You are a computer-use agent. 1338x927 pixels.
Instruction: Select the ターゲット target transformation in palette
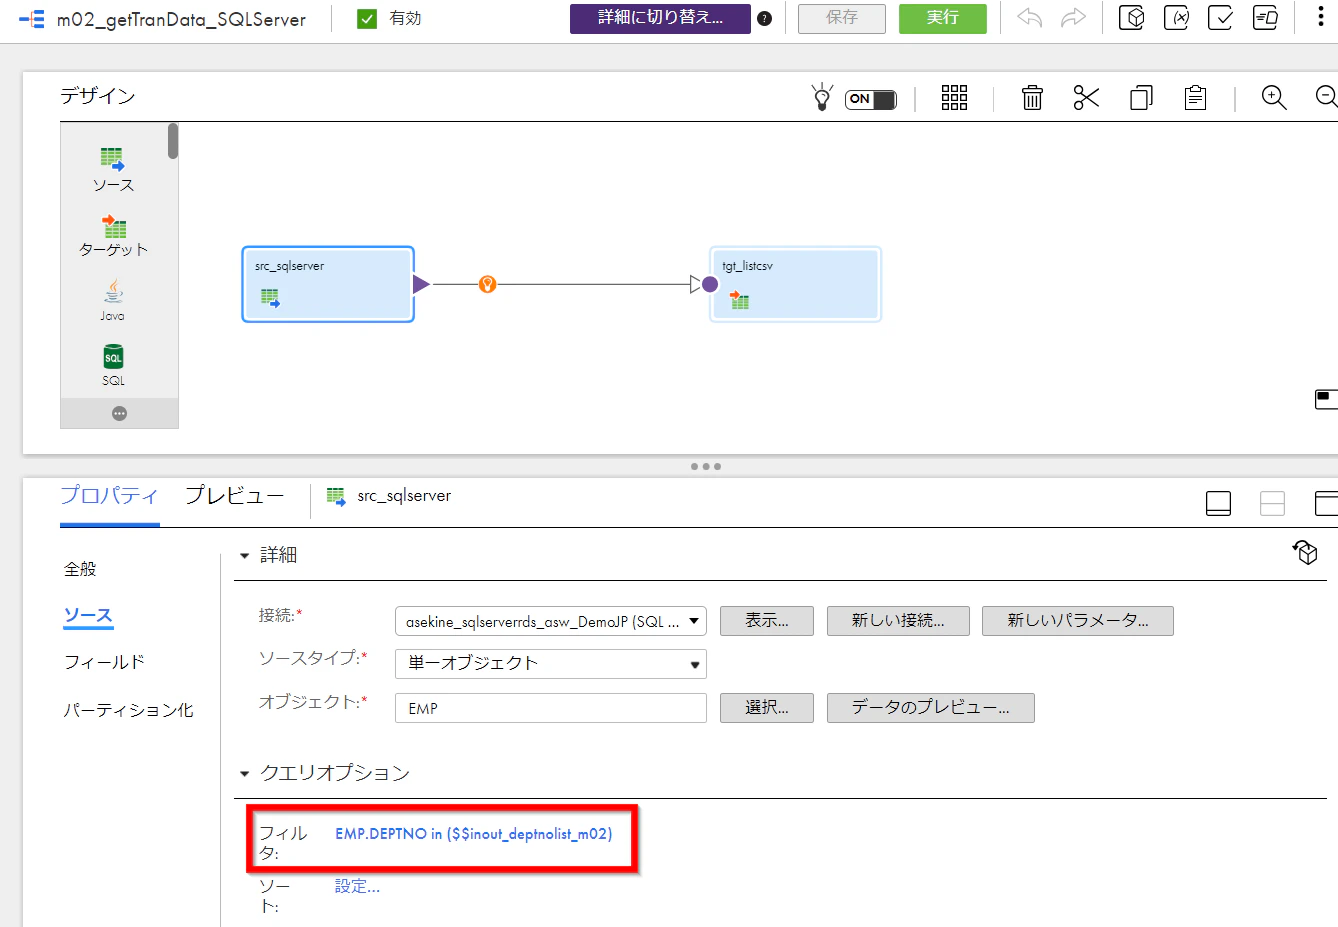point(113,235)
